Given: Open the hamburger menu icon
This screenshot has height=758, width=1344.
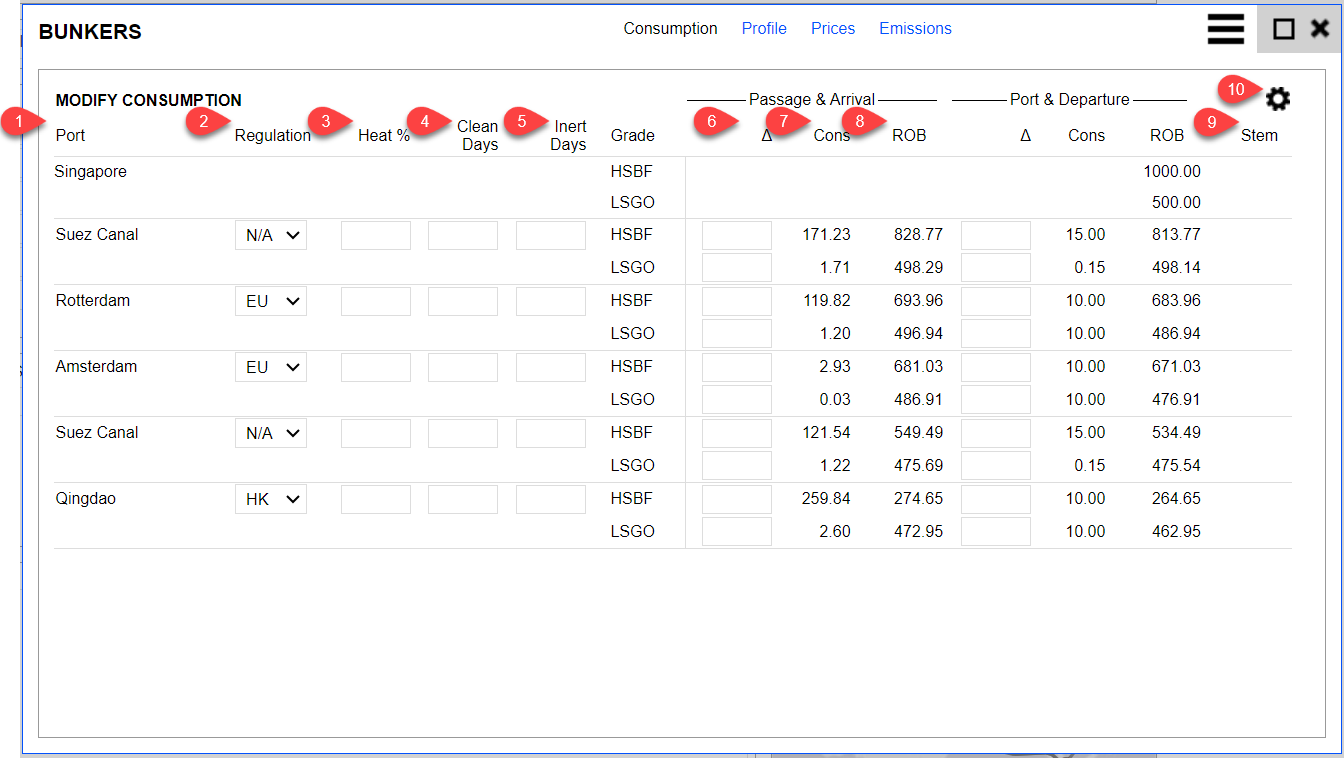Looking at the screenshot, I should click(1225, 30).
